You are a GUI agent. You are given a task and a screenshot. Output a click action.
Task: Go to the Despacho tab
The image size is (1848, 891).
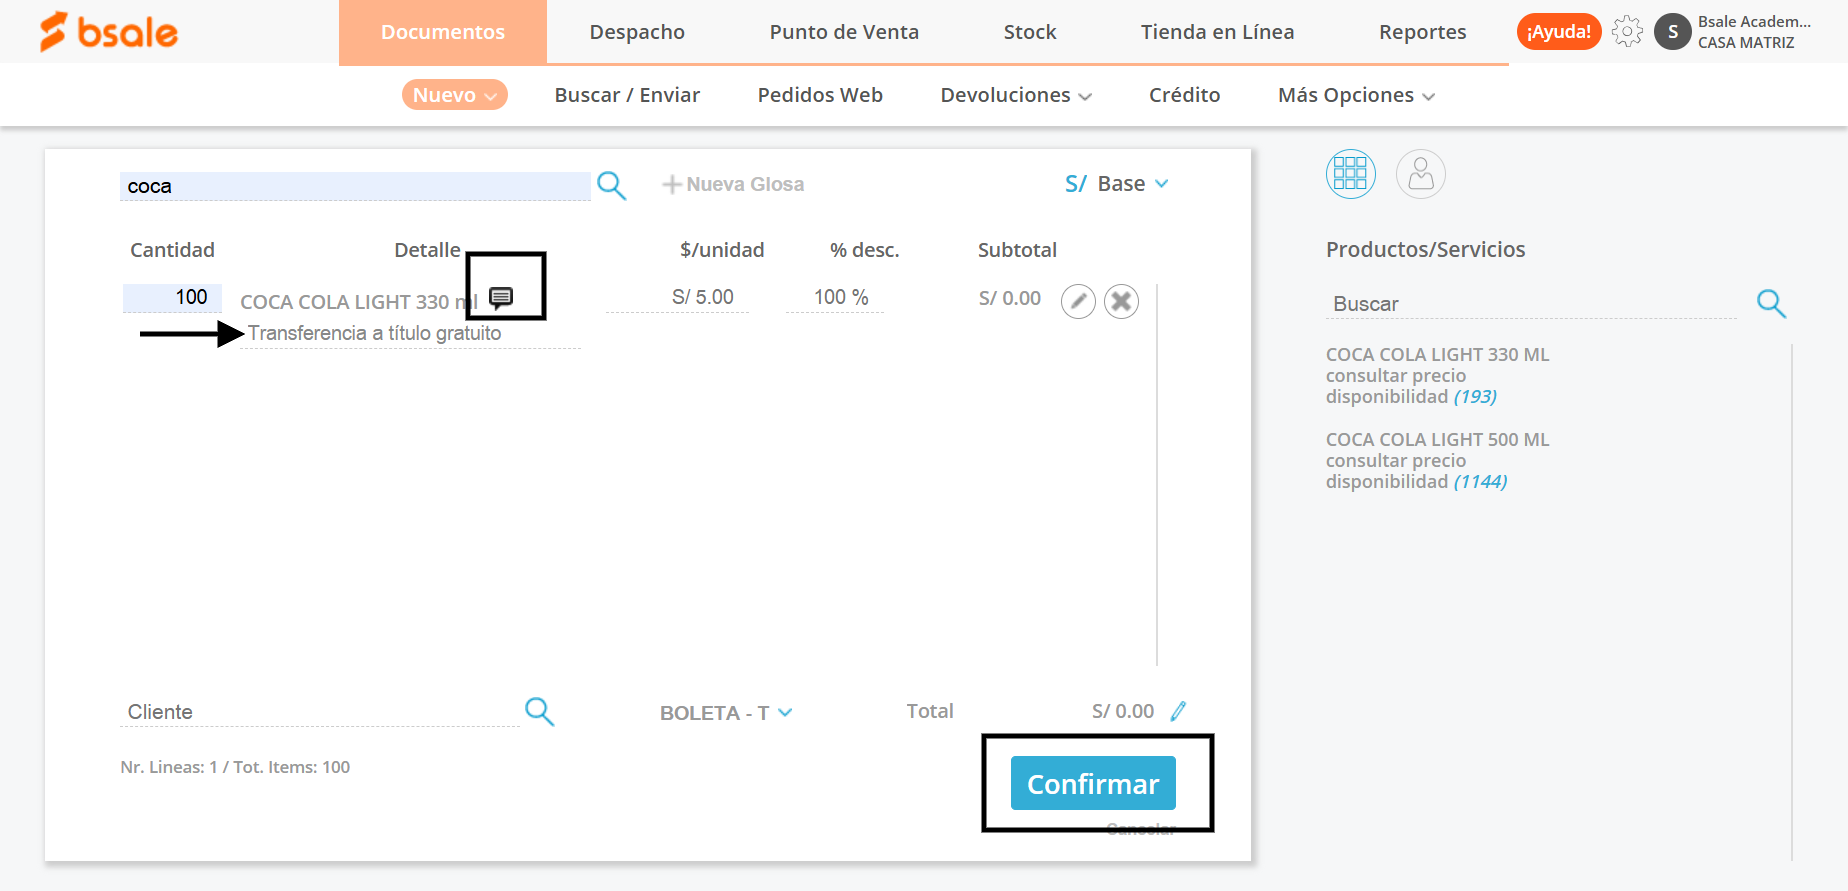coord(637,32)
